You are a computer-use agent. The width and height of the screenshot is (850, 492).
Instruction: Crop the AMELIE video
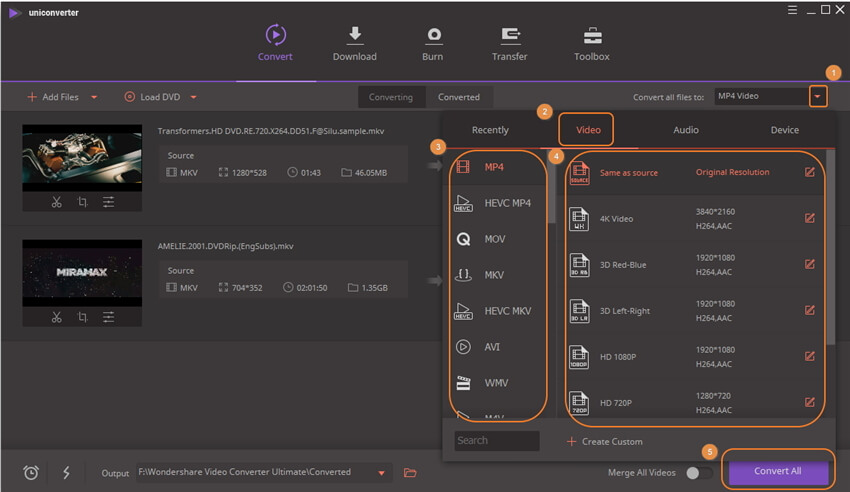[x=82, y=317]
